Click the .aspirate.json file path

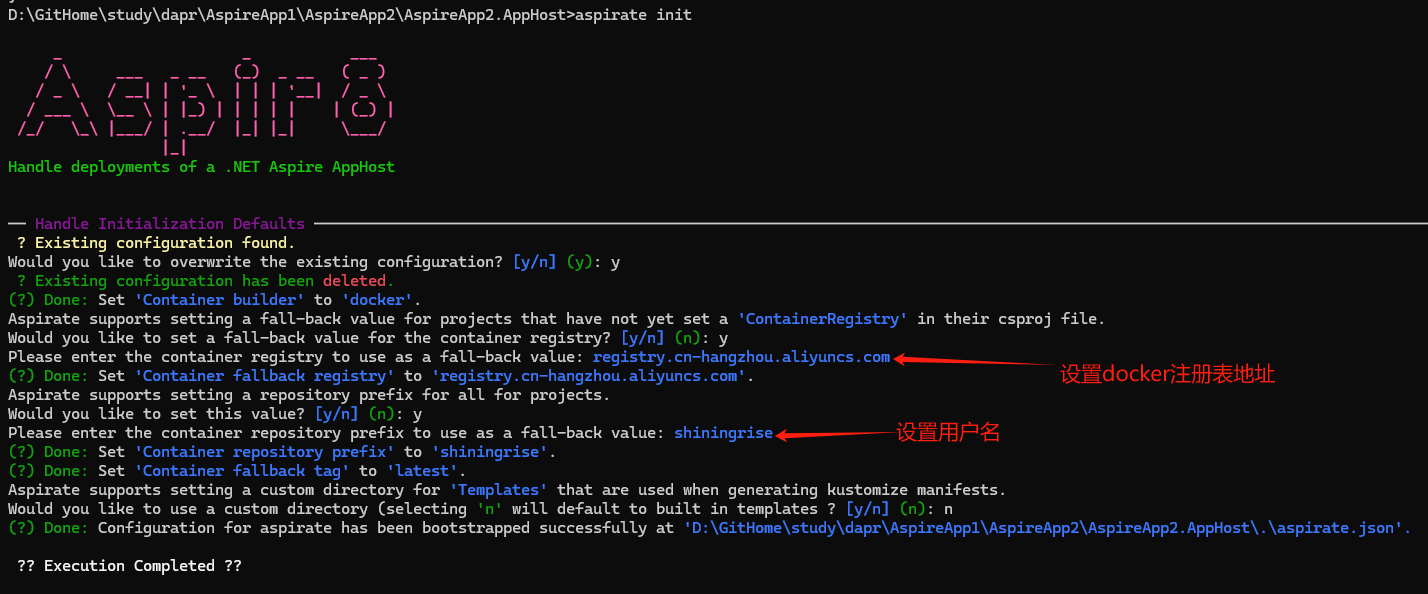coord(1043,528)
